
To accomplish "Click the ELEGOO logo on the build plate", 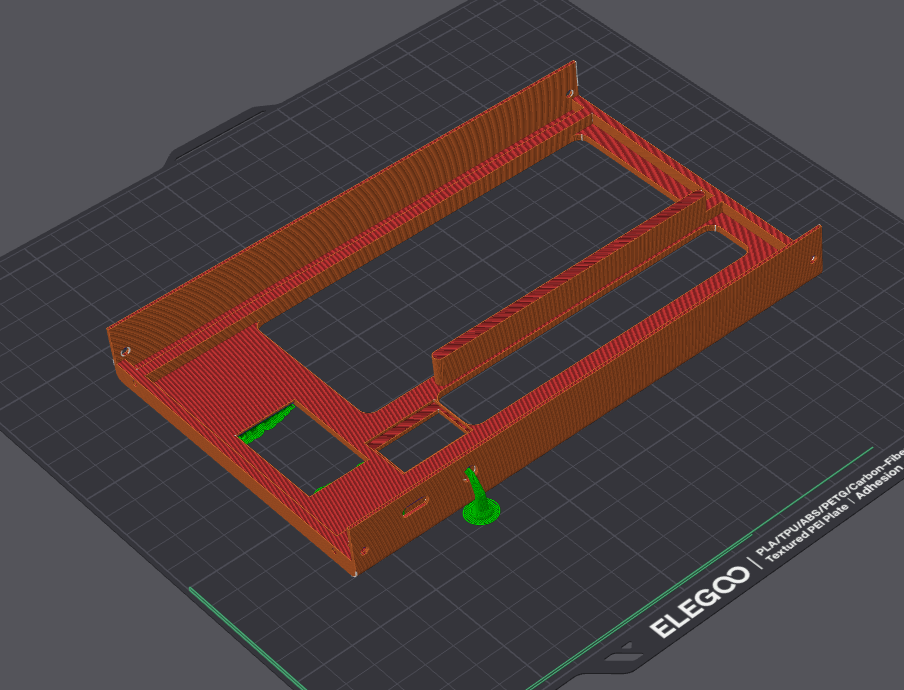I will [x=699, y=602].
